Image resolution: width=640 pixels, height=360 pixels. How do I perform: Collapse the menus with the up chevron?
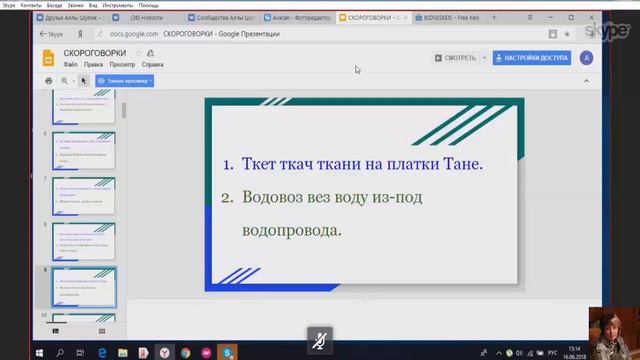[586, 81]
